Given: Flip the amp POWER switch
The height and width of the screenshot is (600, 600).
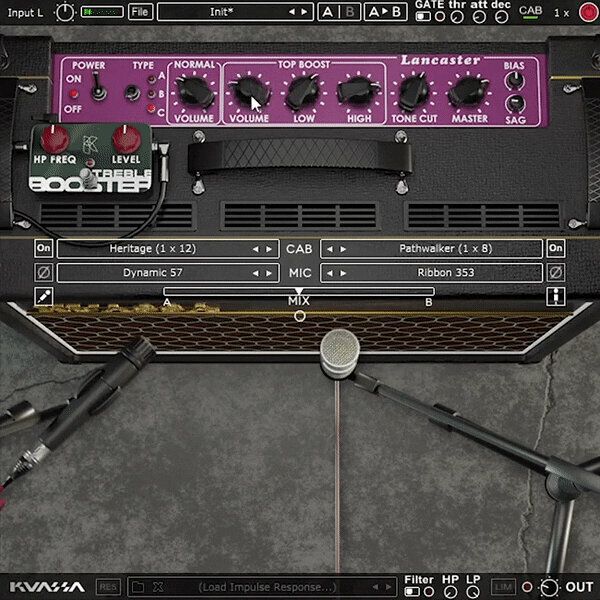Looking at the screenshot, I should [98, 91].
